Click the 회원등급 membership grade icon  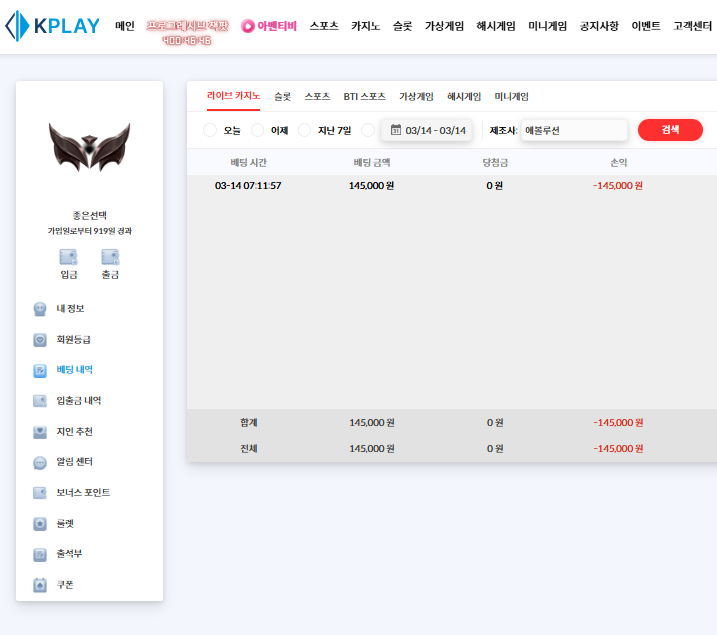coord(40,340)
